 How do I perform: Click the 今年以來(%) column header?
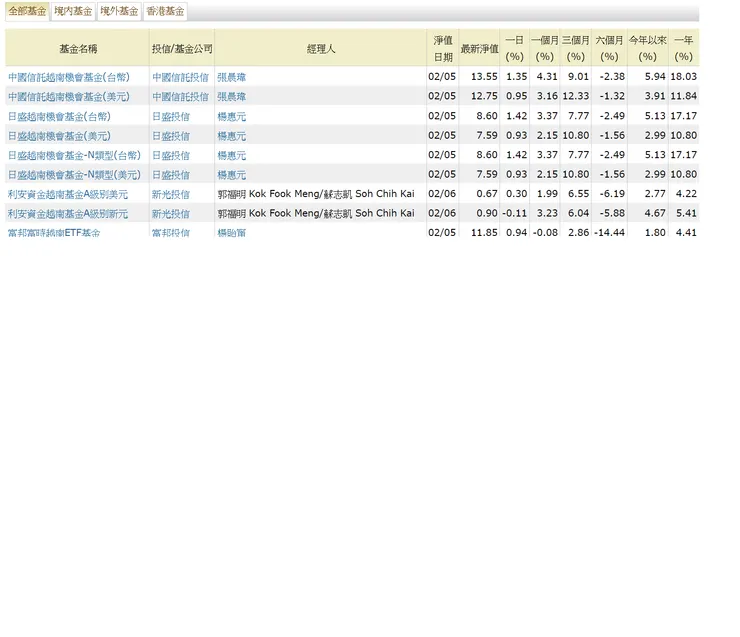648,49
